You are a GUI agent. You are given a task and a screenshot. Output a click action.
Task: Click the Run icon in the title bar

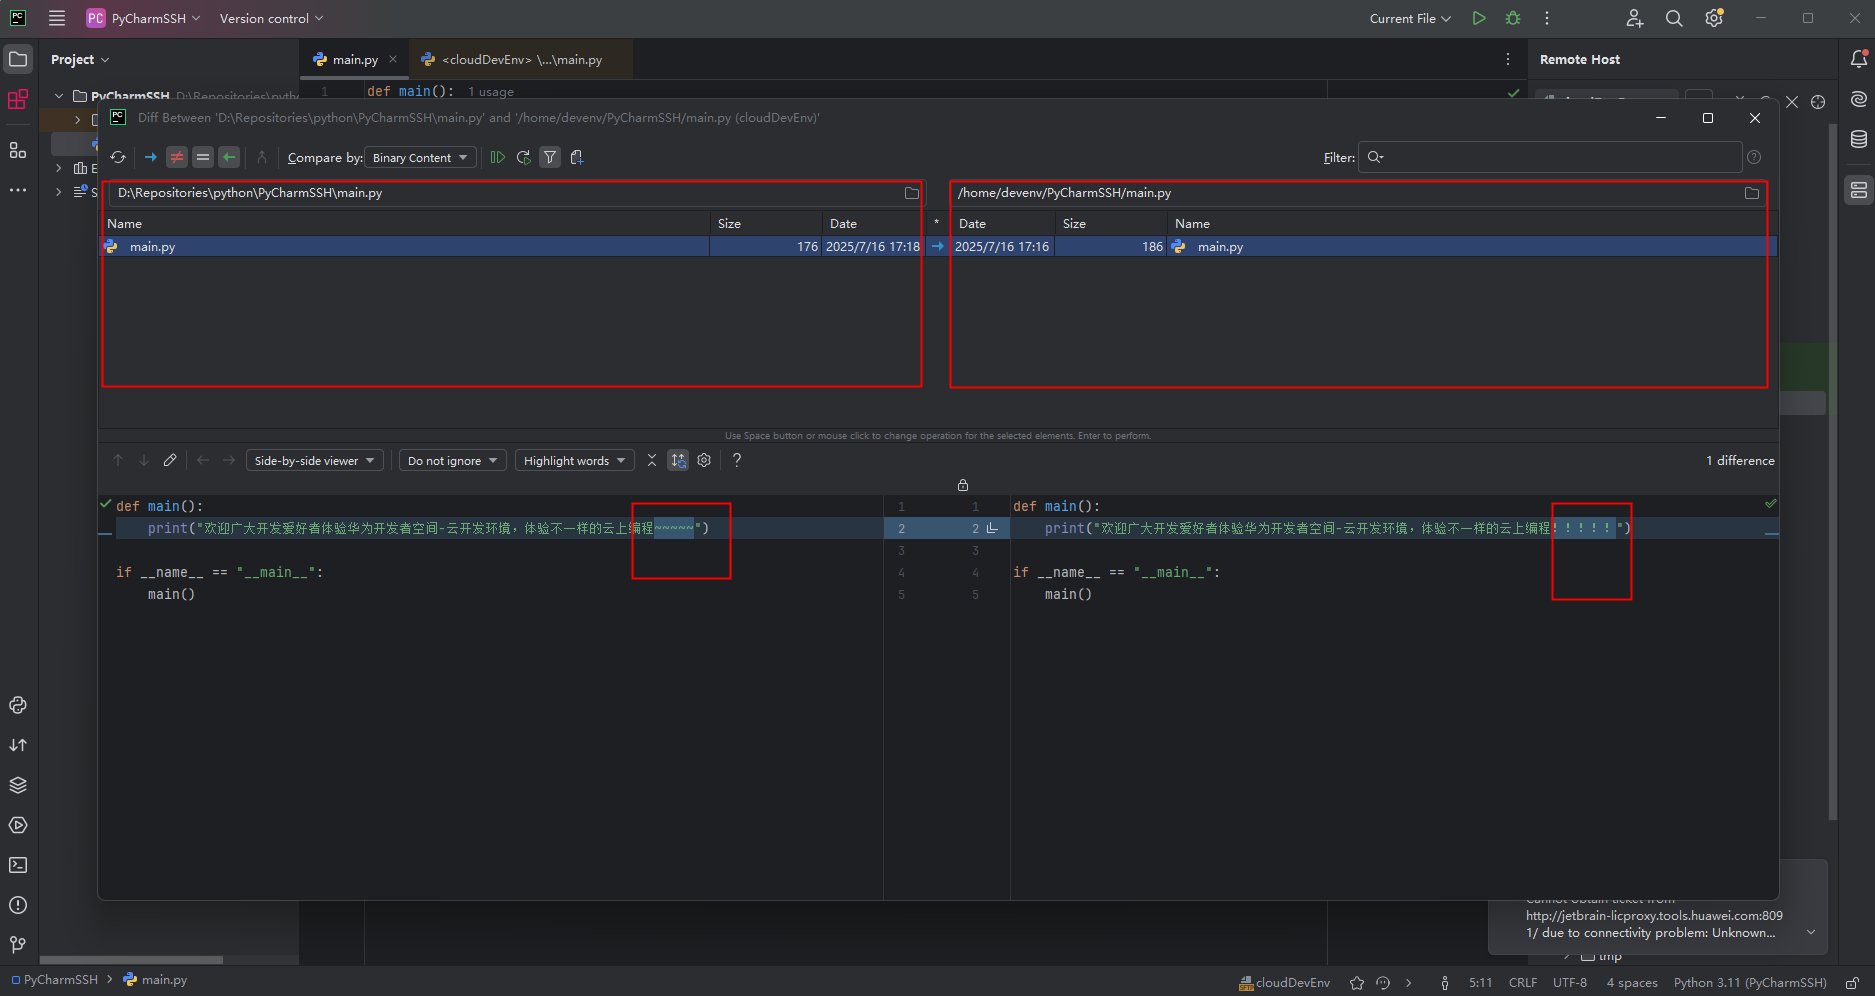1479,18
